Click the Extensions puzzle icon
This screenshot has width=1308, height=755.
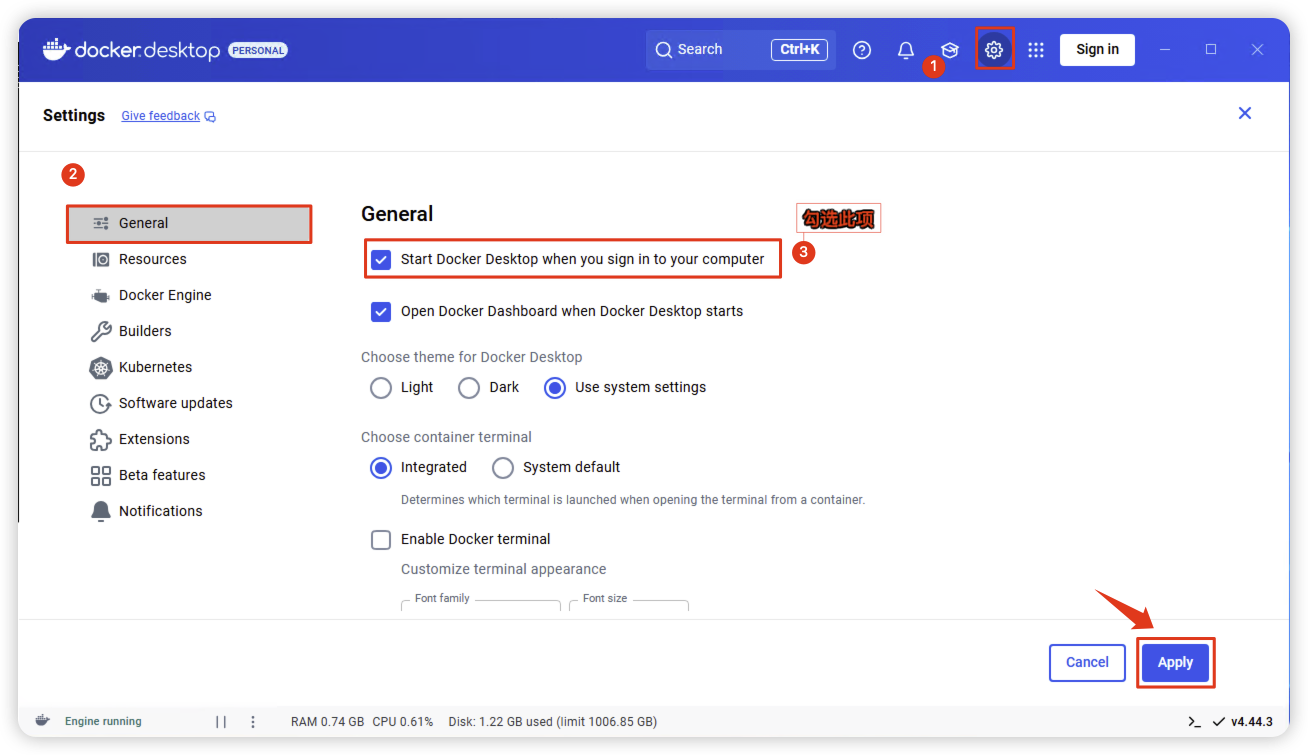pyautogui.click(x=101, y=439)
